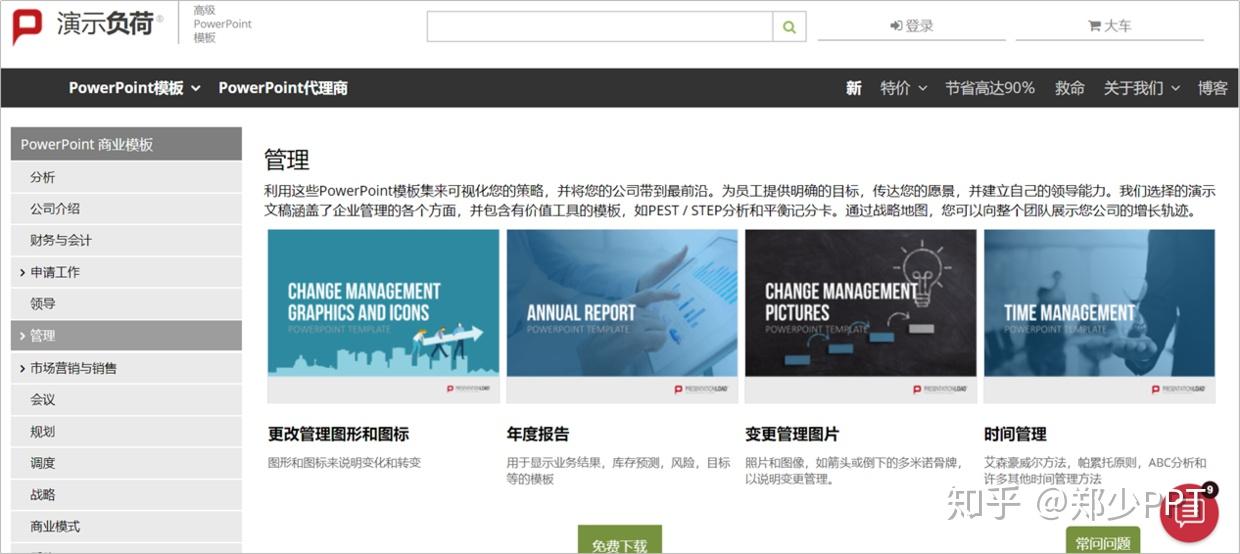Select 分析 in the sidebar

(126, 177)
